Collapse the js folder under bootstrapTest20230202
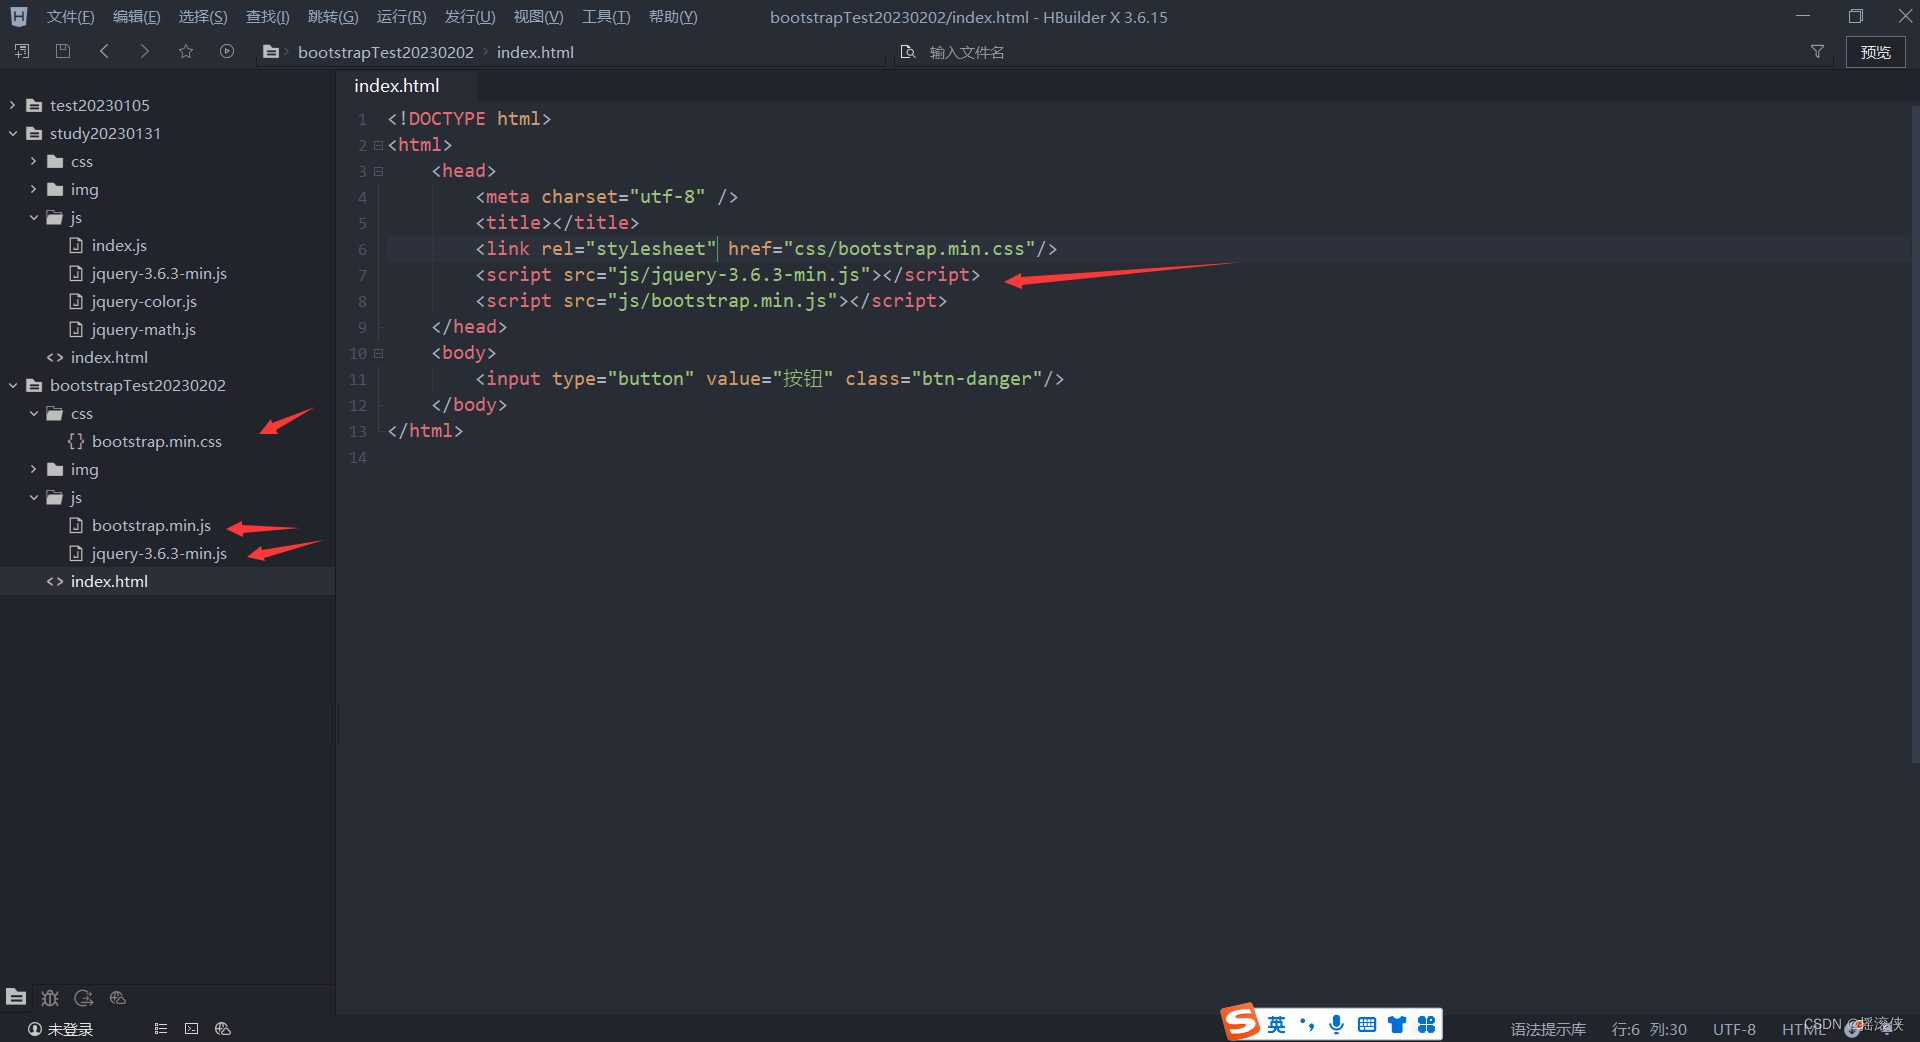The image size is (1920, 1042). point(34,497)
